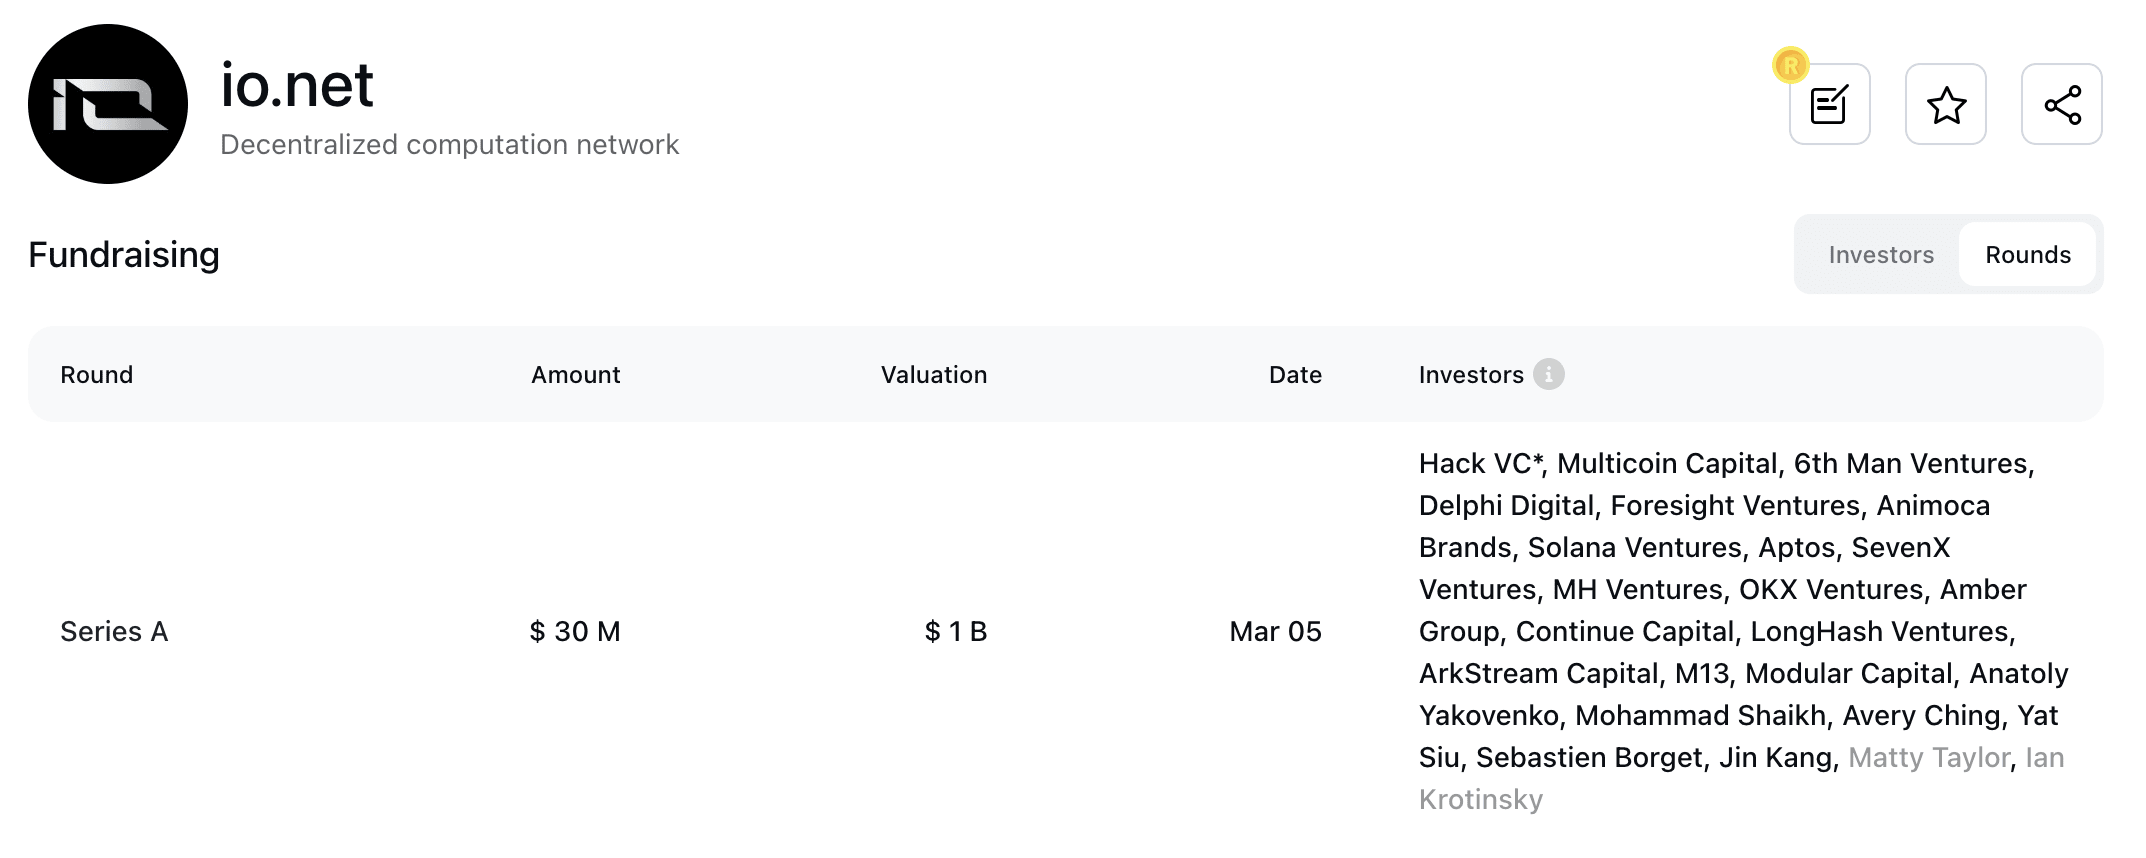Click the Amount column header
This screenshot has height=858, width=2146.
coord(575,375)
